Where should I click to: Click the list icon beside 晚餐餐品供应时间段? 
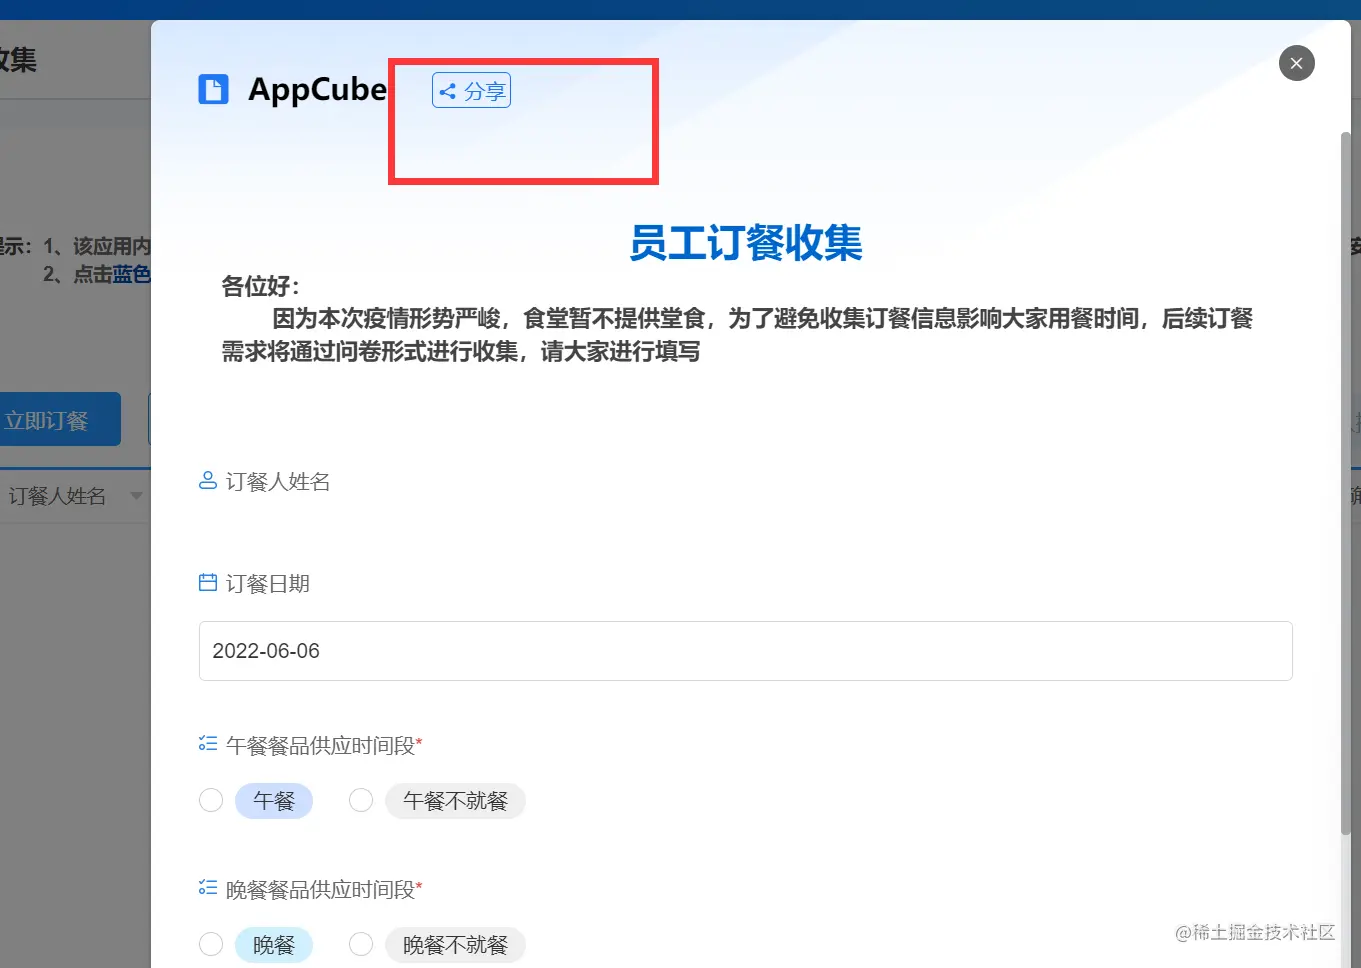pyautogui.click(x=208, y=888)
